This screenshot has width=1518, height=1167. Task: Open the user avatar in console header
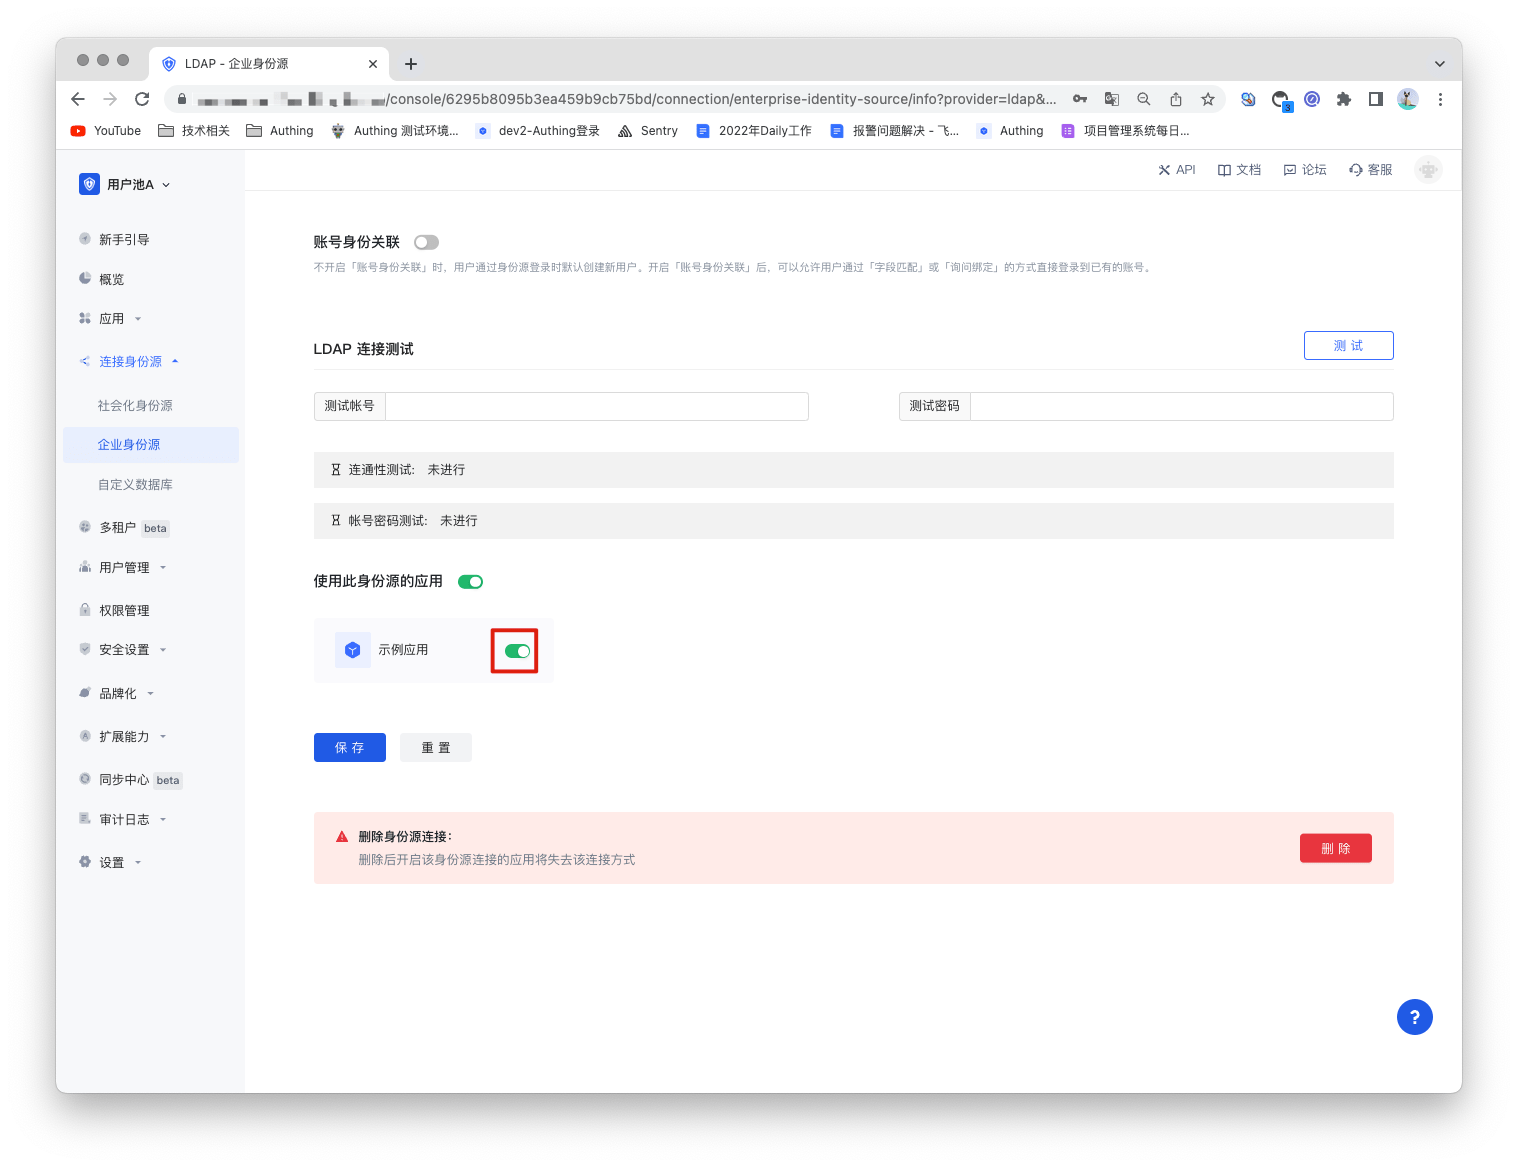coord(1428,170)
